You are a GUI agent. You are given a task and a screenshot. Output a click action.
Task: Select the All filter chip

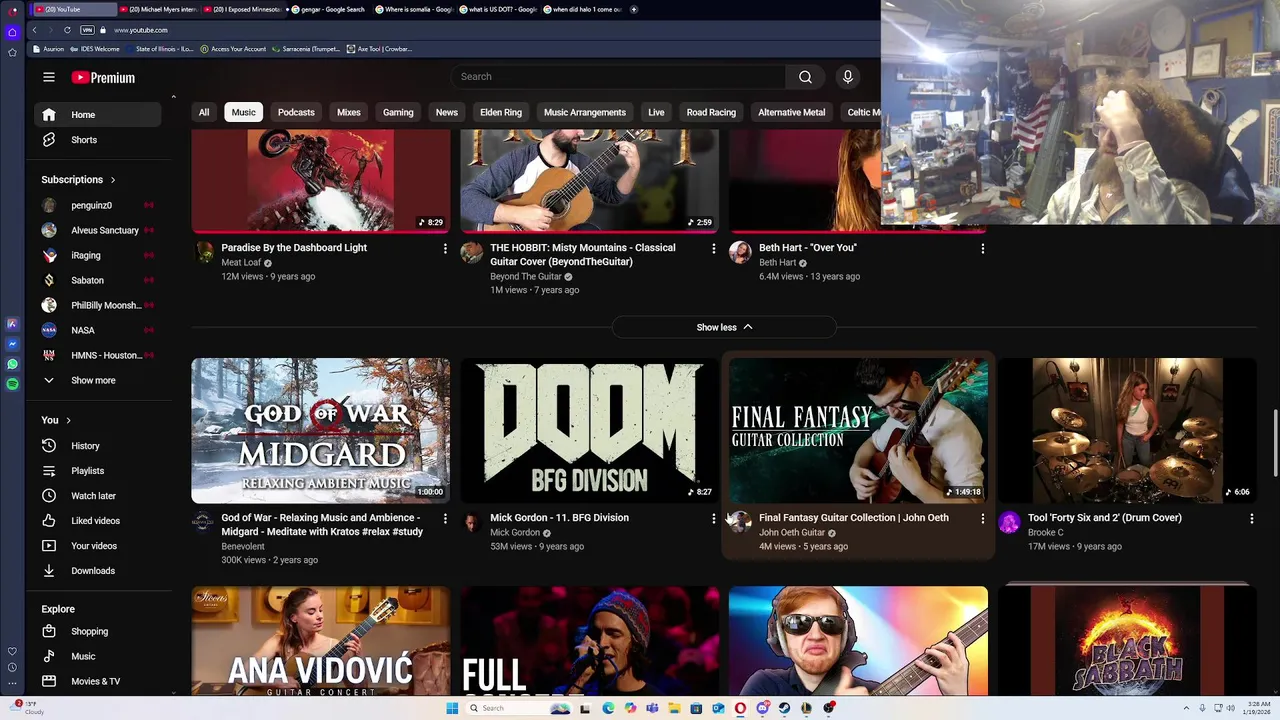pyautogui.click(x=204, y=112)
